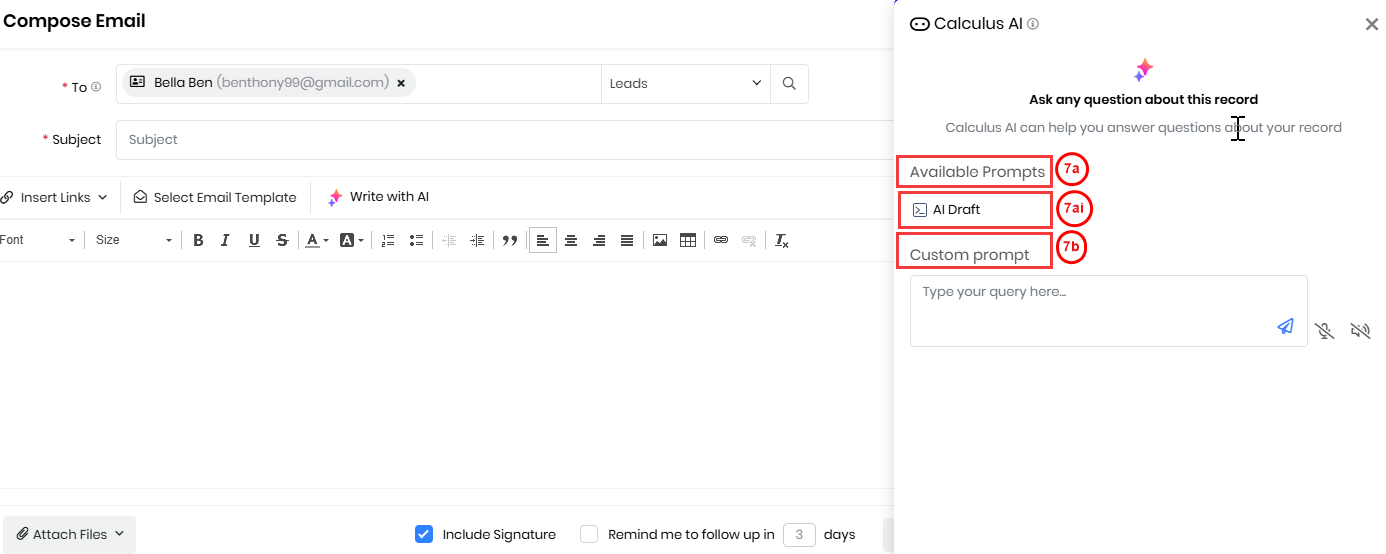Viewport: 1386px width, 554px height.
Task: Enable the follow-up reminder checkbox
Action: click(x=589, y=534)
